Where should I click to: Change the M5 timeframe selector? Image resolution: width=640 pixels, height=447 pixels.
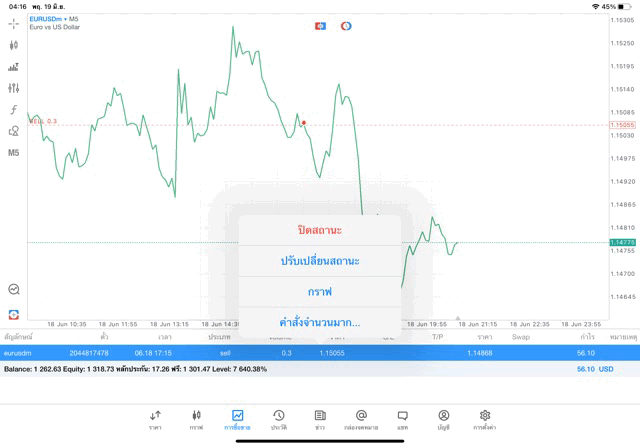(x=13, y=153)
